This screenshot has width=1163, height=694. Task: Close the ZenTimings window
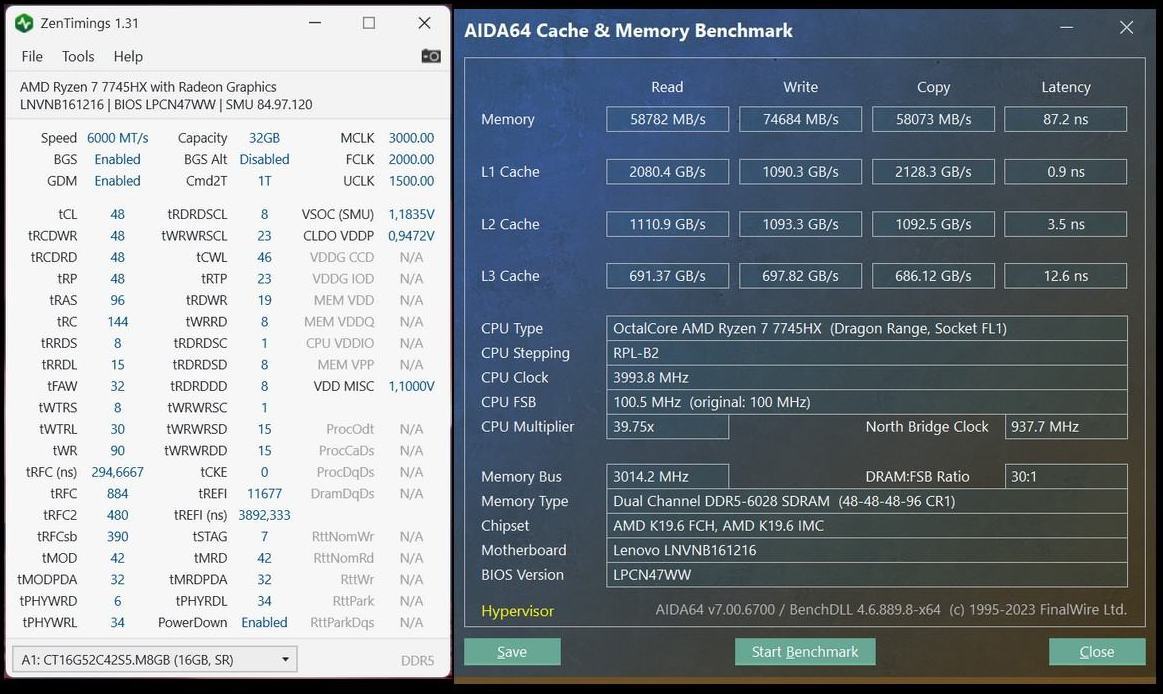tap(424, 23)
